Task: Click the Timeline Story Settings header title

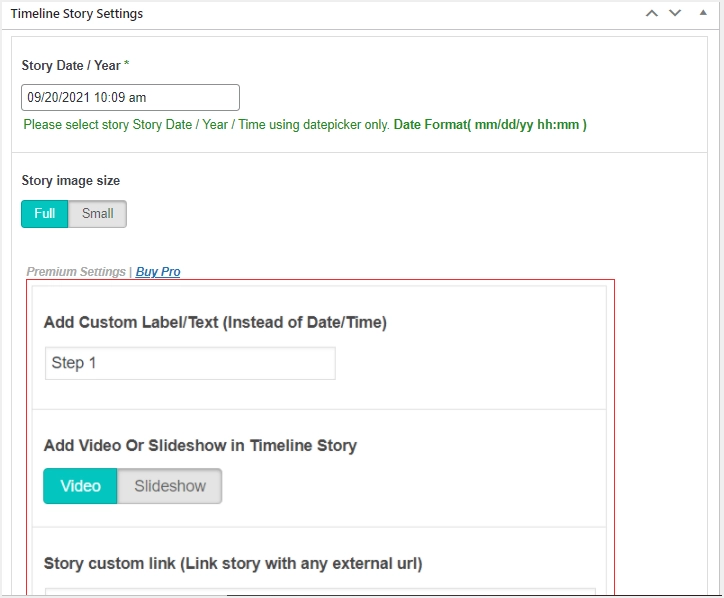Action: (76, 14)
